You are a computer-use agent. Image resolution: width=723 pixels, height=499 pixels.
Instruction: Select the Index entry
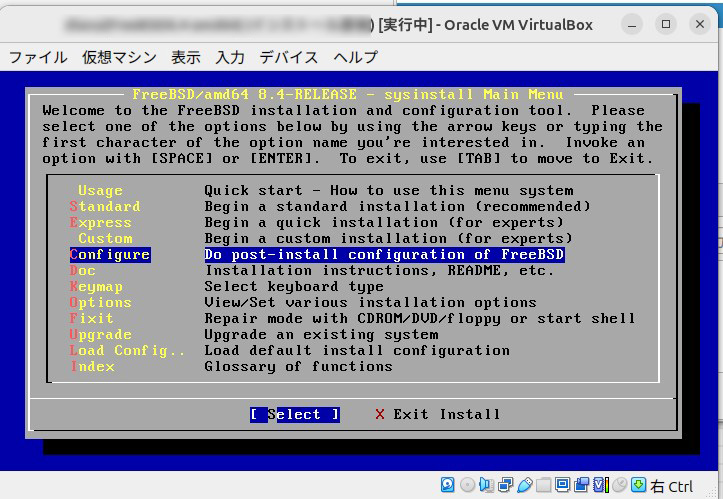[92, 366]
